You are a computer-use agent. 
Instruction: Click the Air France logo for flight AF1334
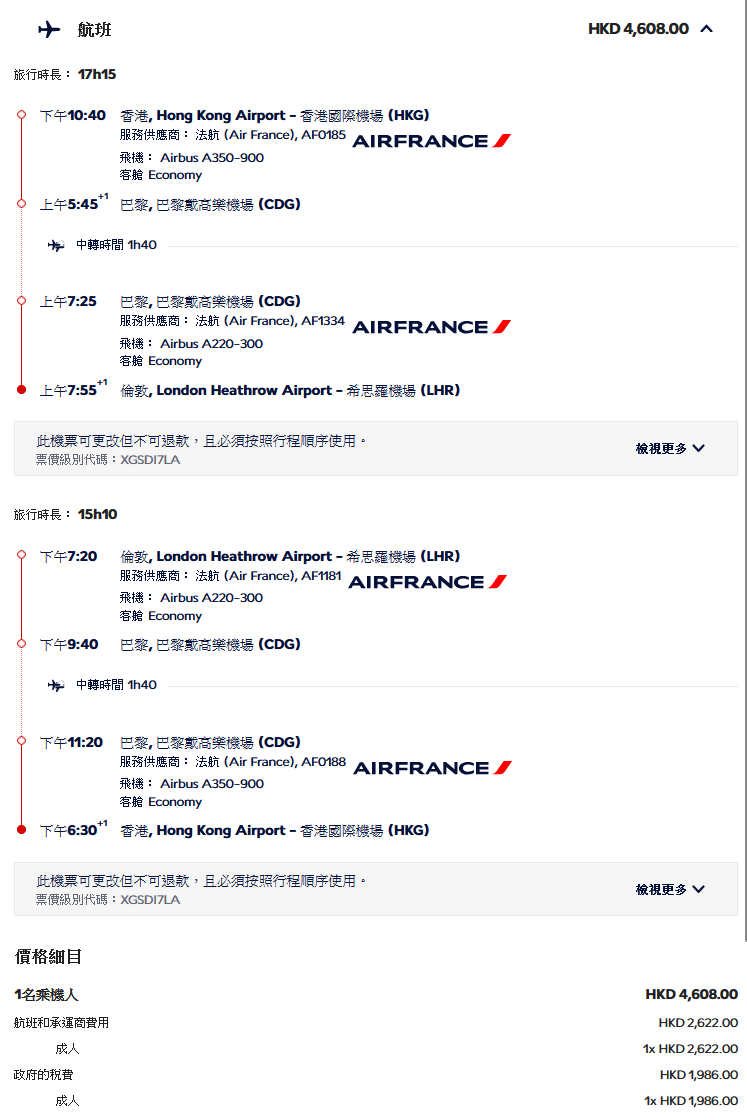click(x=431, y=326)
